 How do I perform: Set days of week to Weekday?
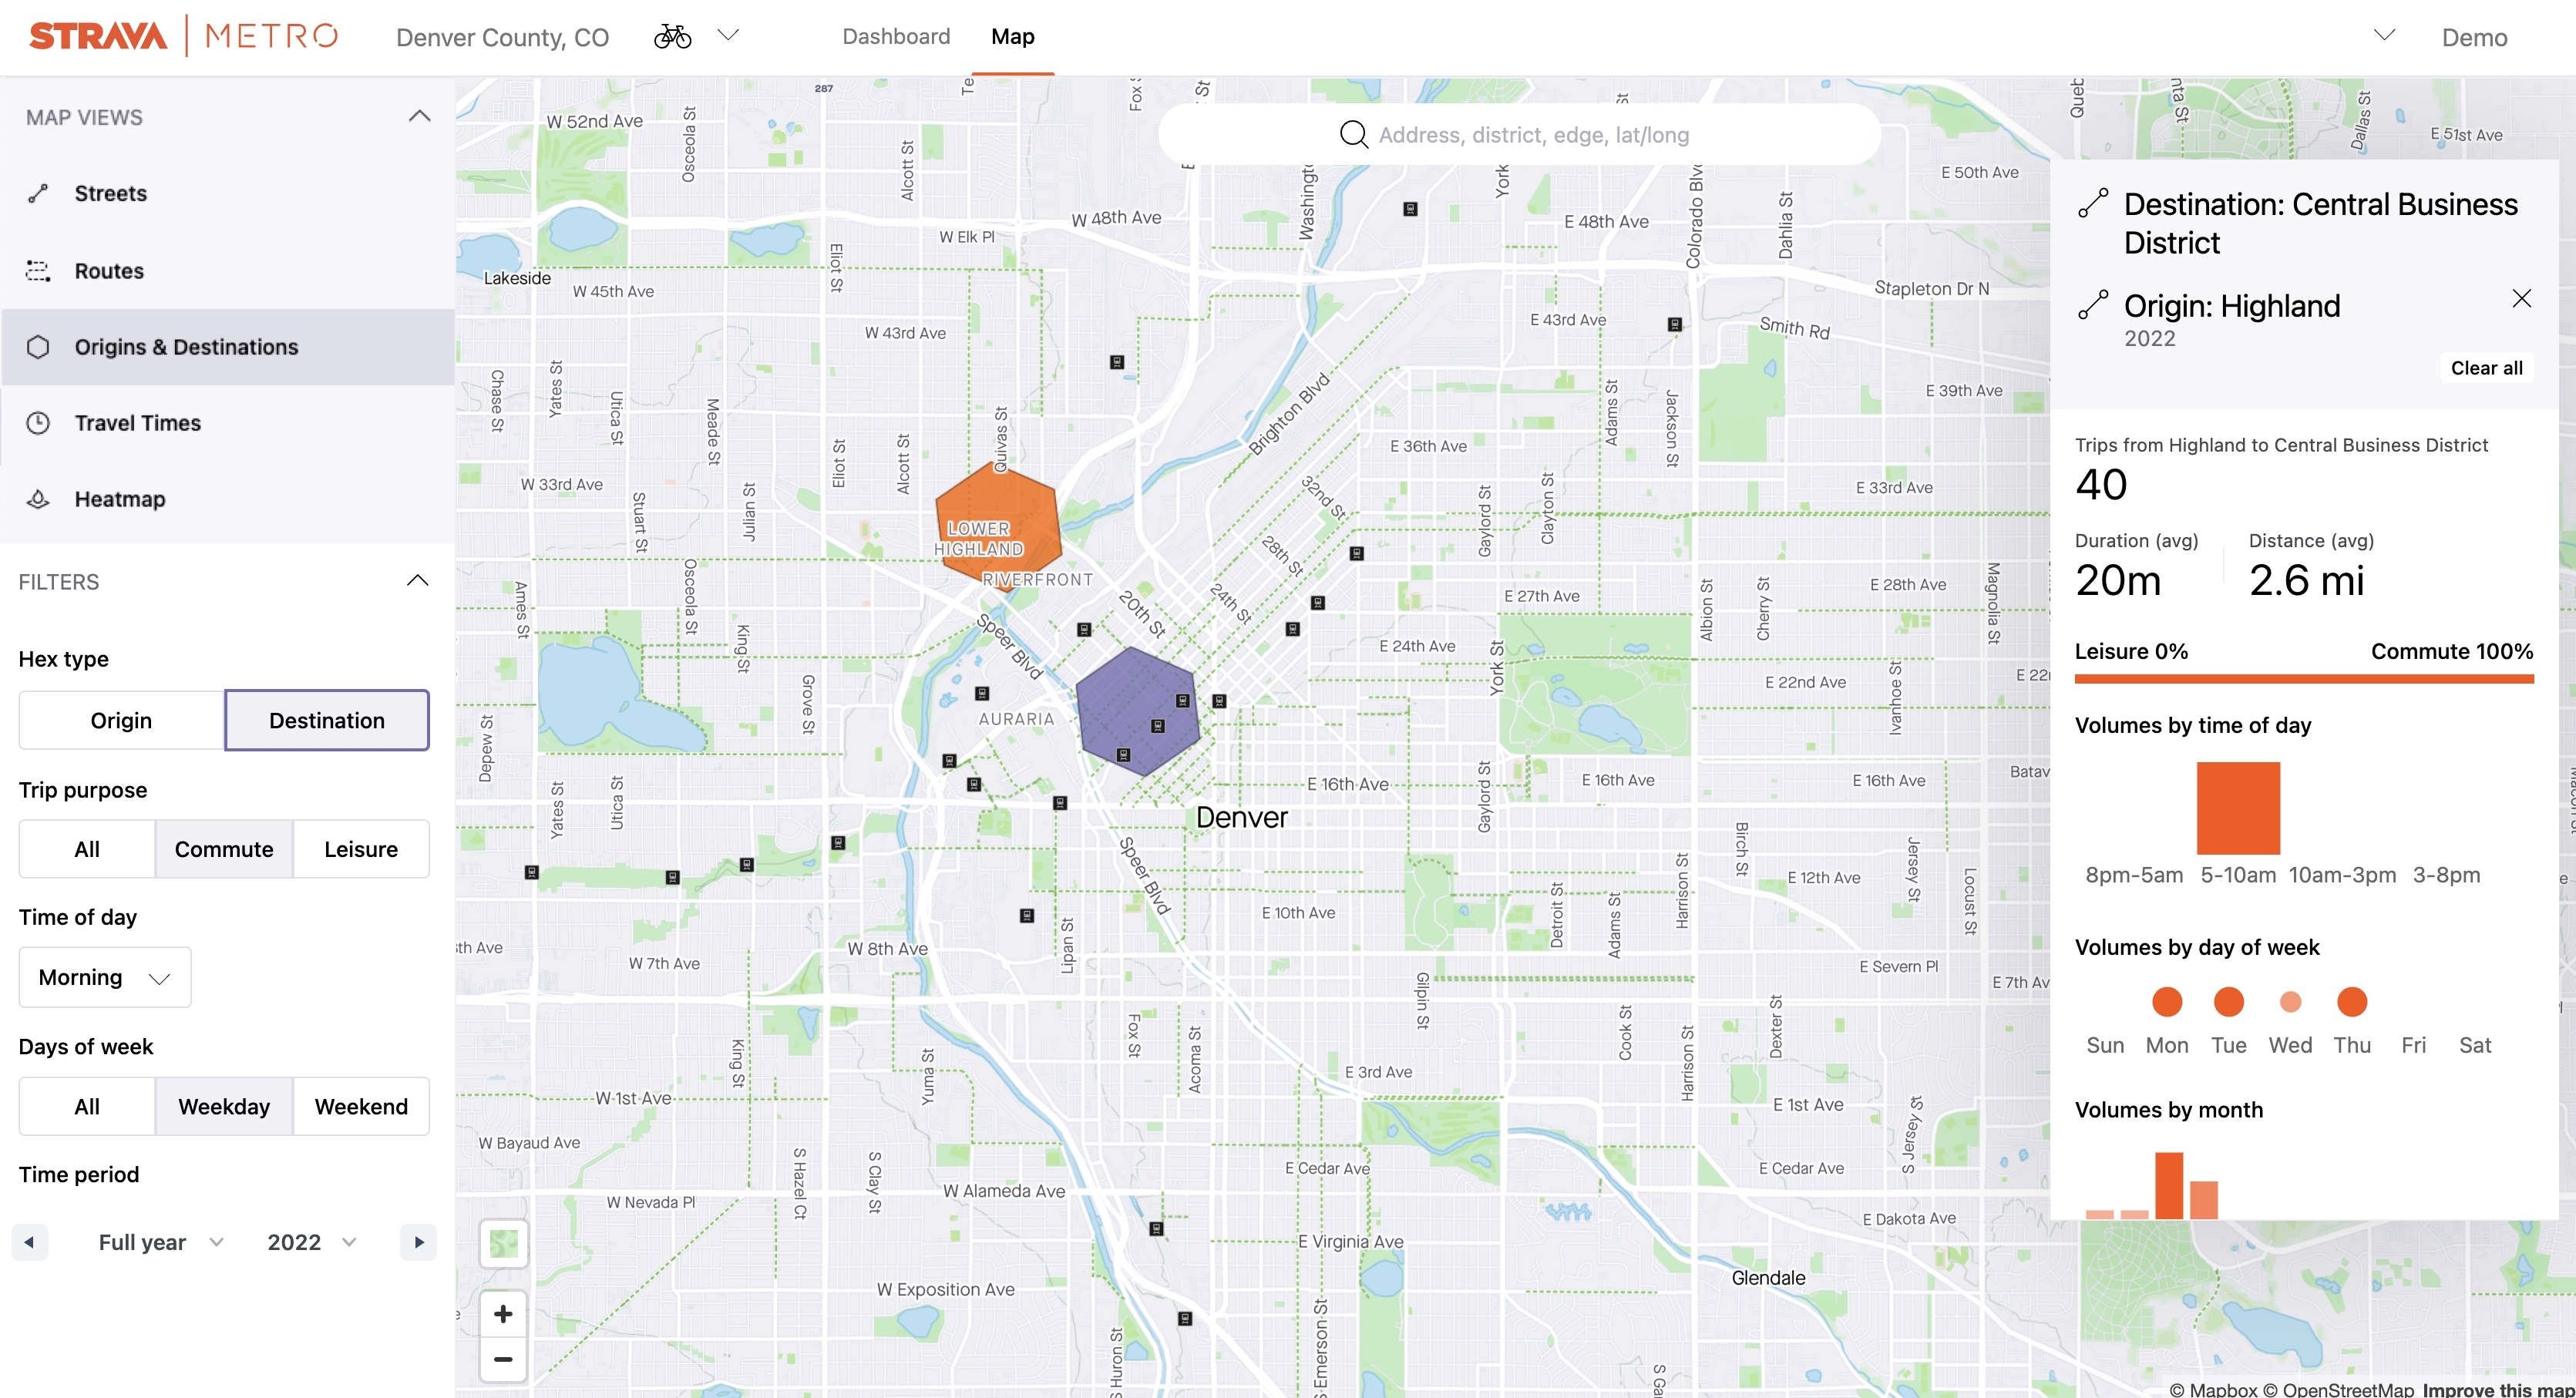coord(224,1106)
